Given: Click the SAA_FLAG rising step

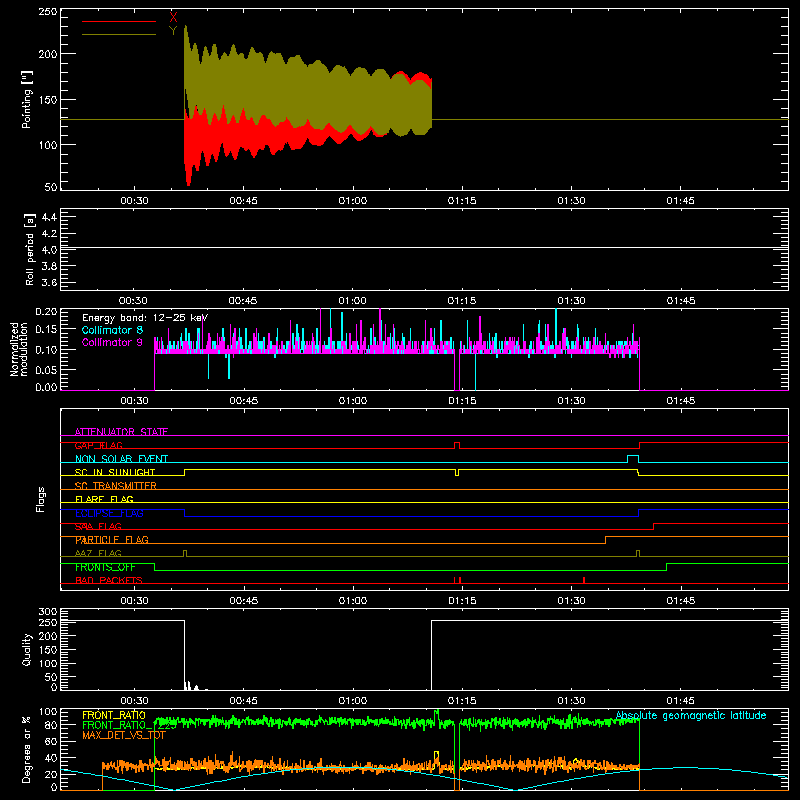Looking at the screenshot, I should point(654,527).
